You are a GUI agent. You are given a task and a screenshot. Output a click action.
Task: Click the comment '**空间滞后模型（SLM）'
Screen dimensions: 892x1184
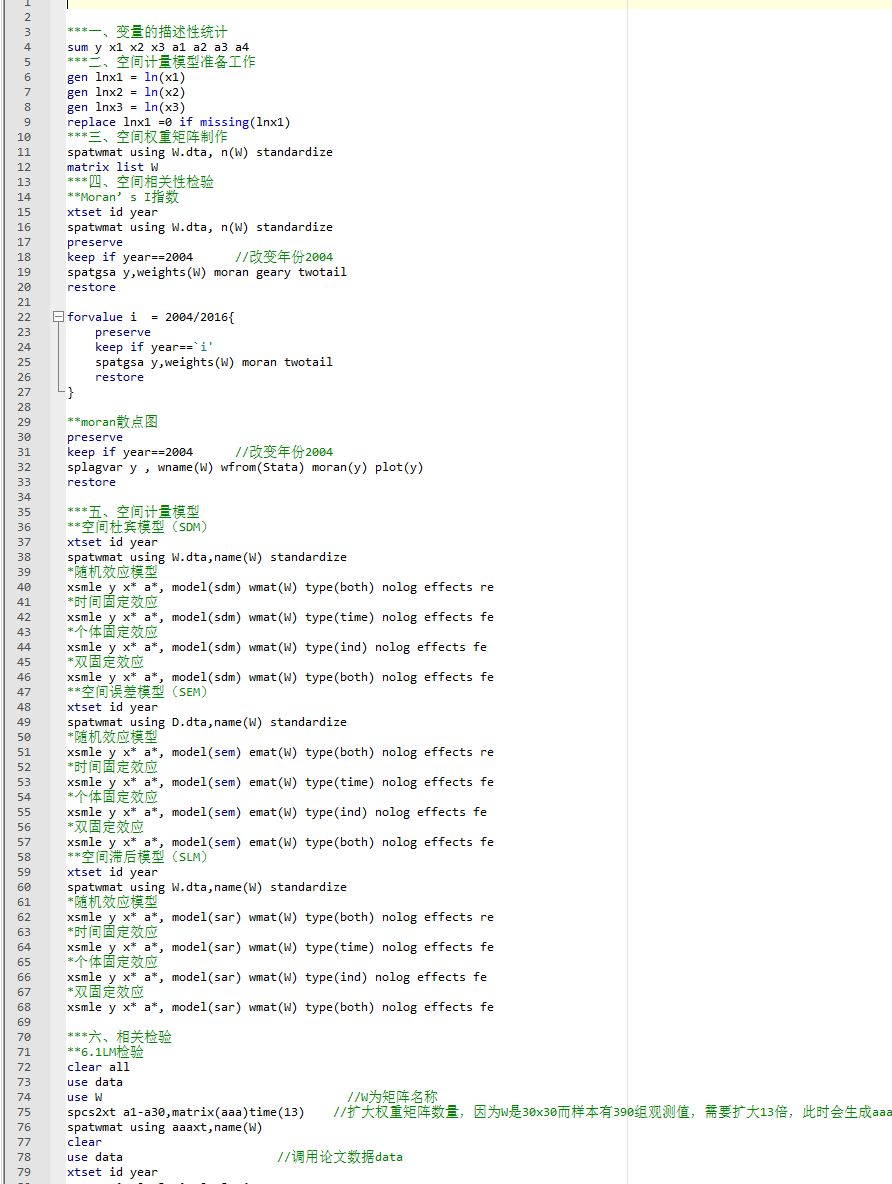[x=137, y=857]
